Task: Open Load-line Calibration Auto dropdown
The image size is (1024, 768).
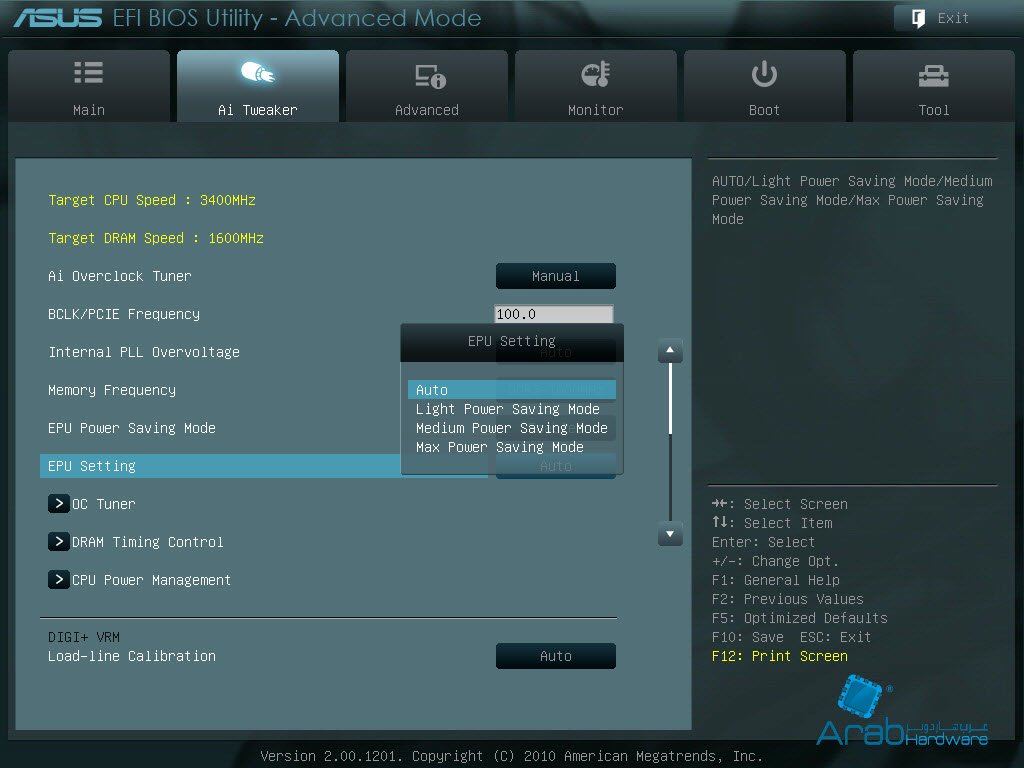Action: (x=556, y=656)
